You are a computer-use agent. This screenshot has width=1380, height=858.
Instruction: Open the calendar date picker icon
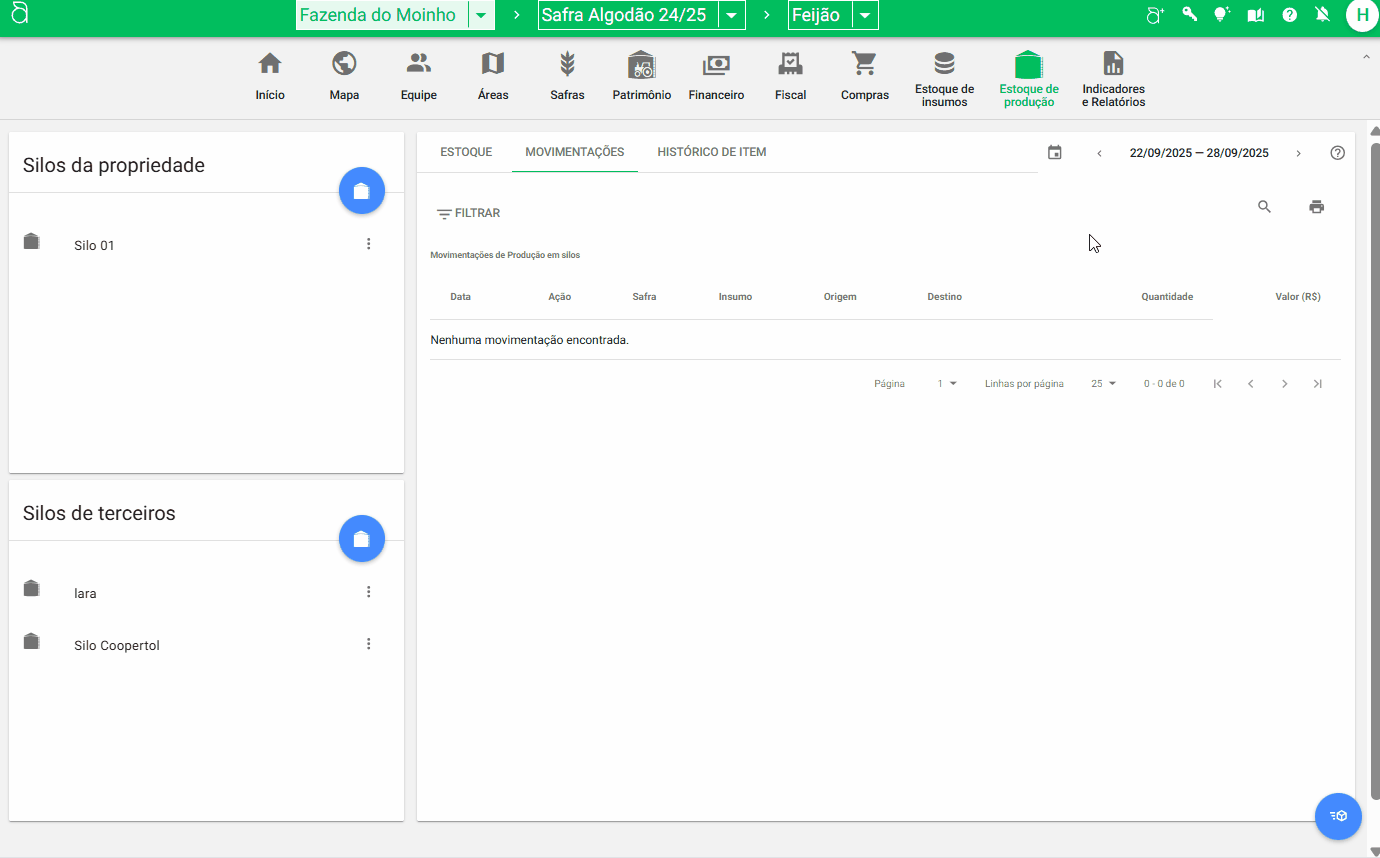[x=1054, y=153]
